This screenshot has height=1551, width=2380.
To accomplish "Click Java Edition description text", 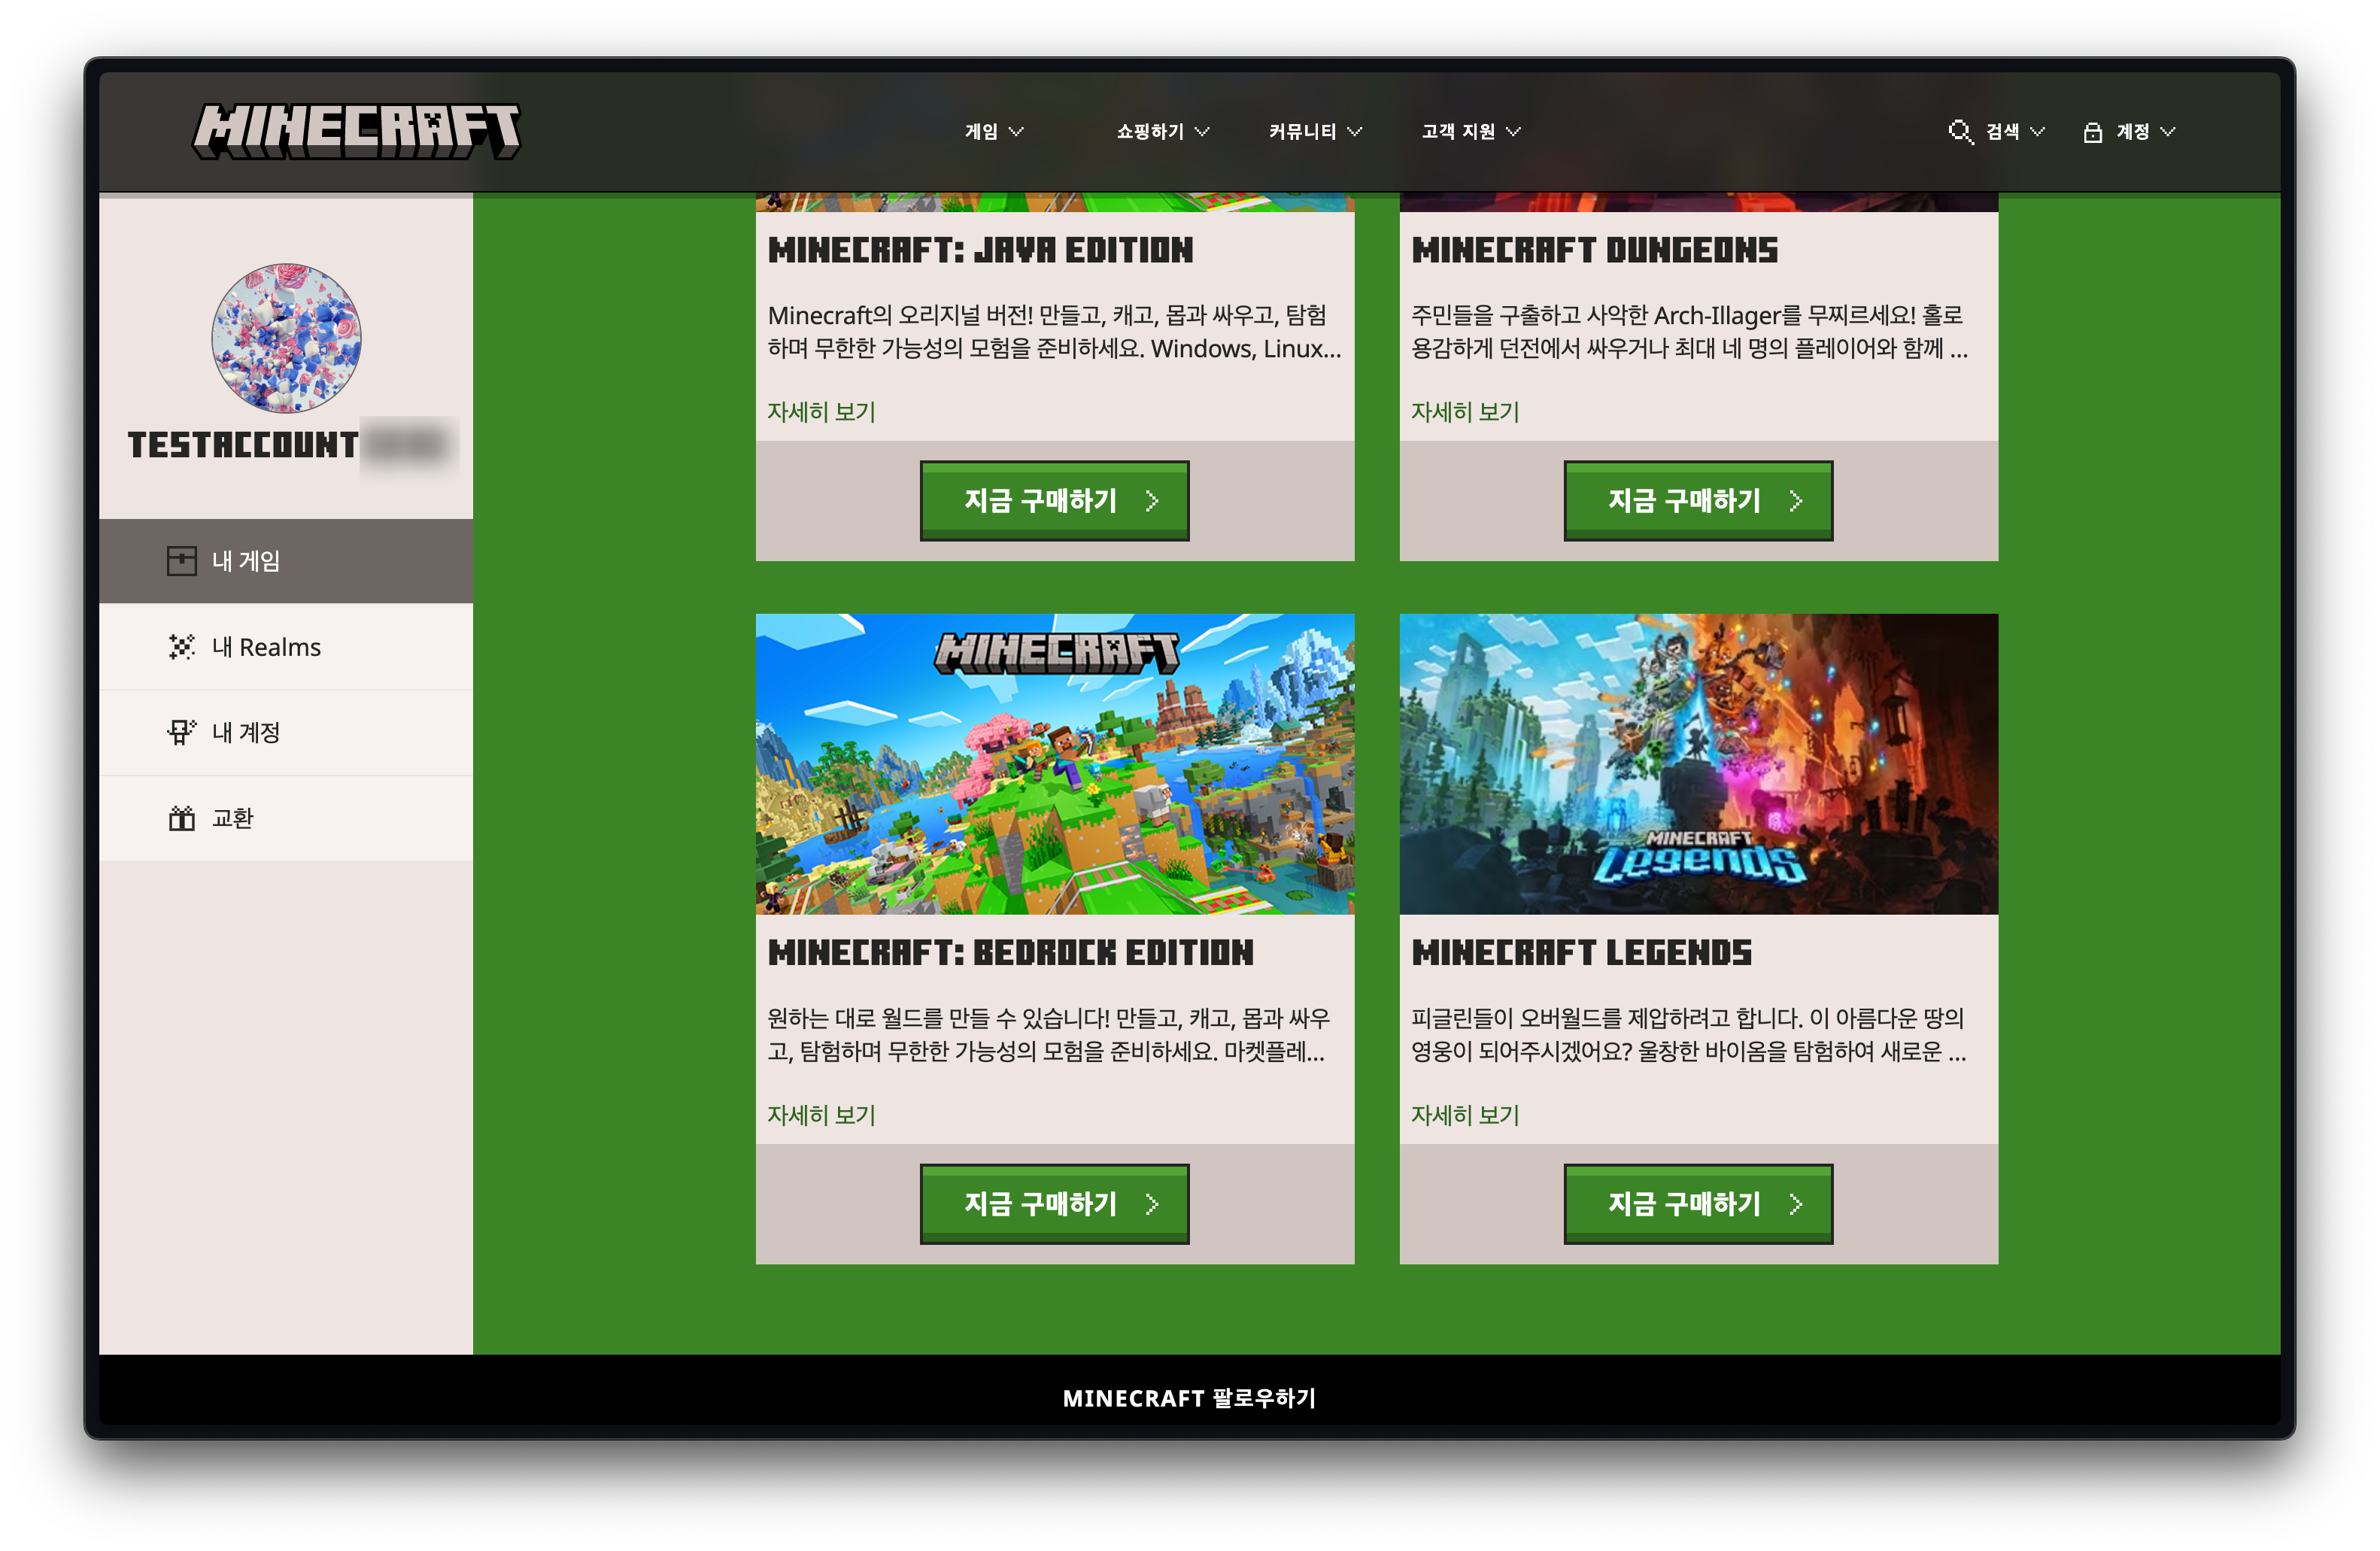I will 1054,332.
